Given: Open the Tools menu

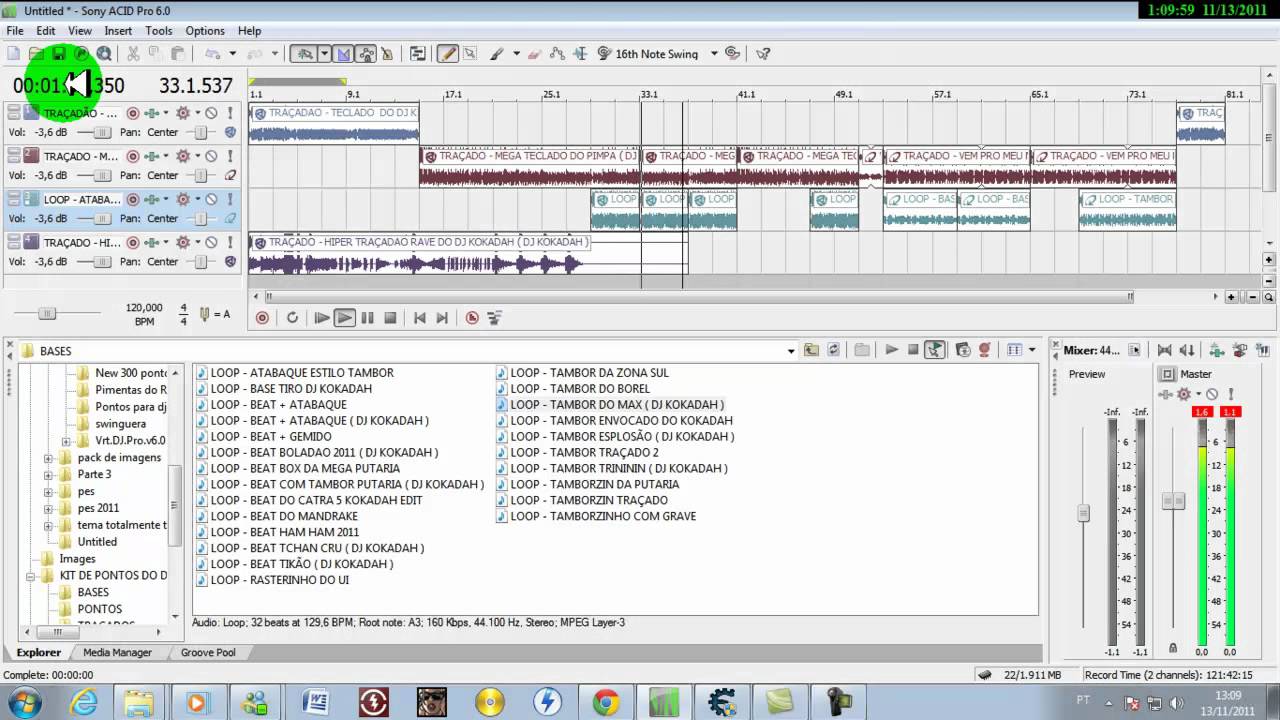Looking at the screenshot, I should coord(159,31).
